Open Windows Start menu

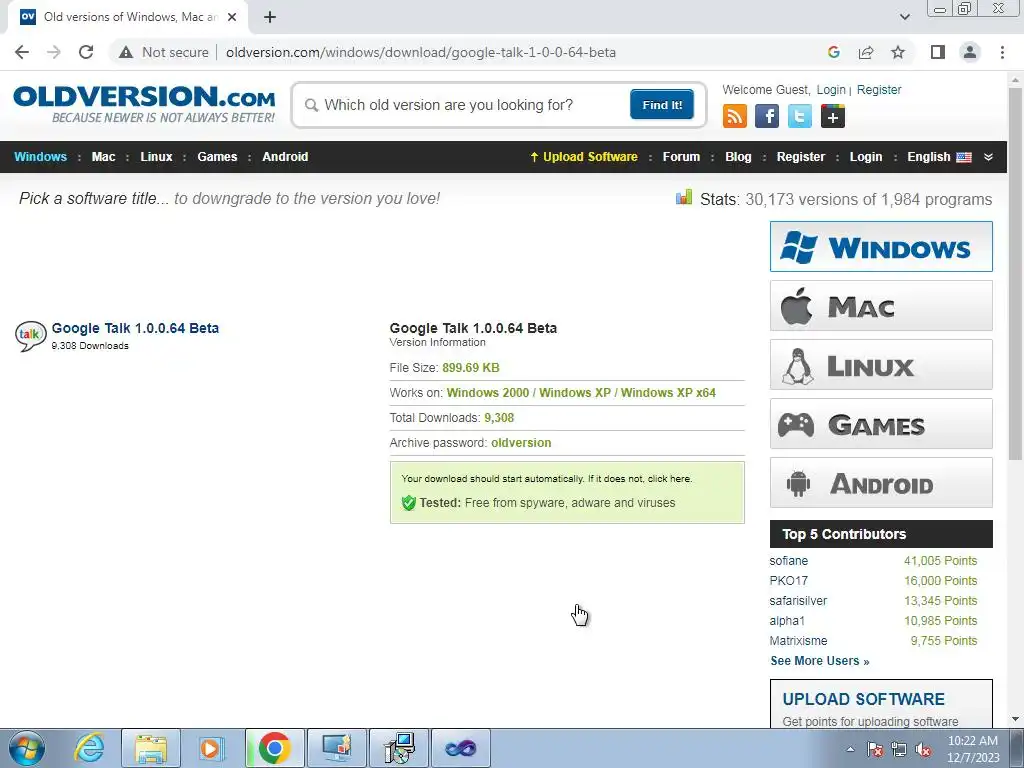[x=27, y=748]
